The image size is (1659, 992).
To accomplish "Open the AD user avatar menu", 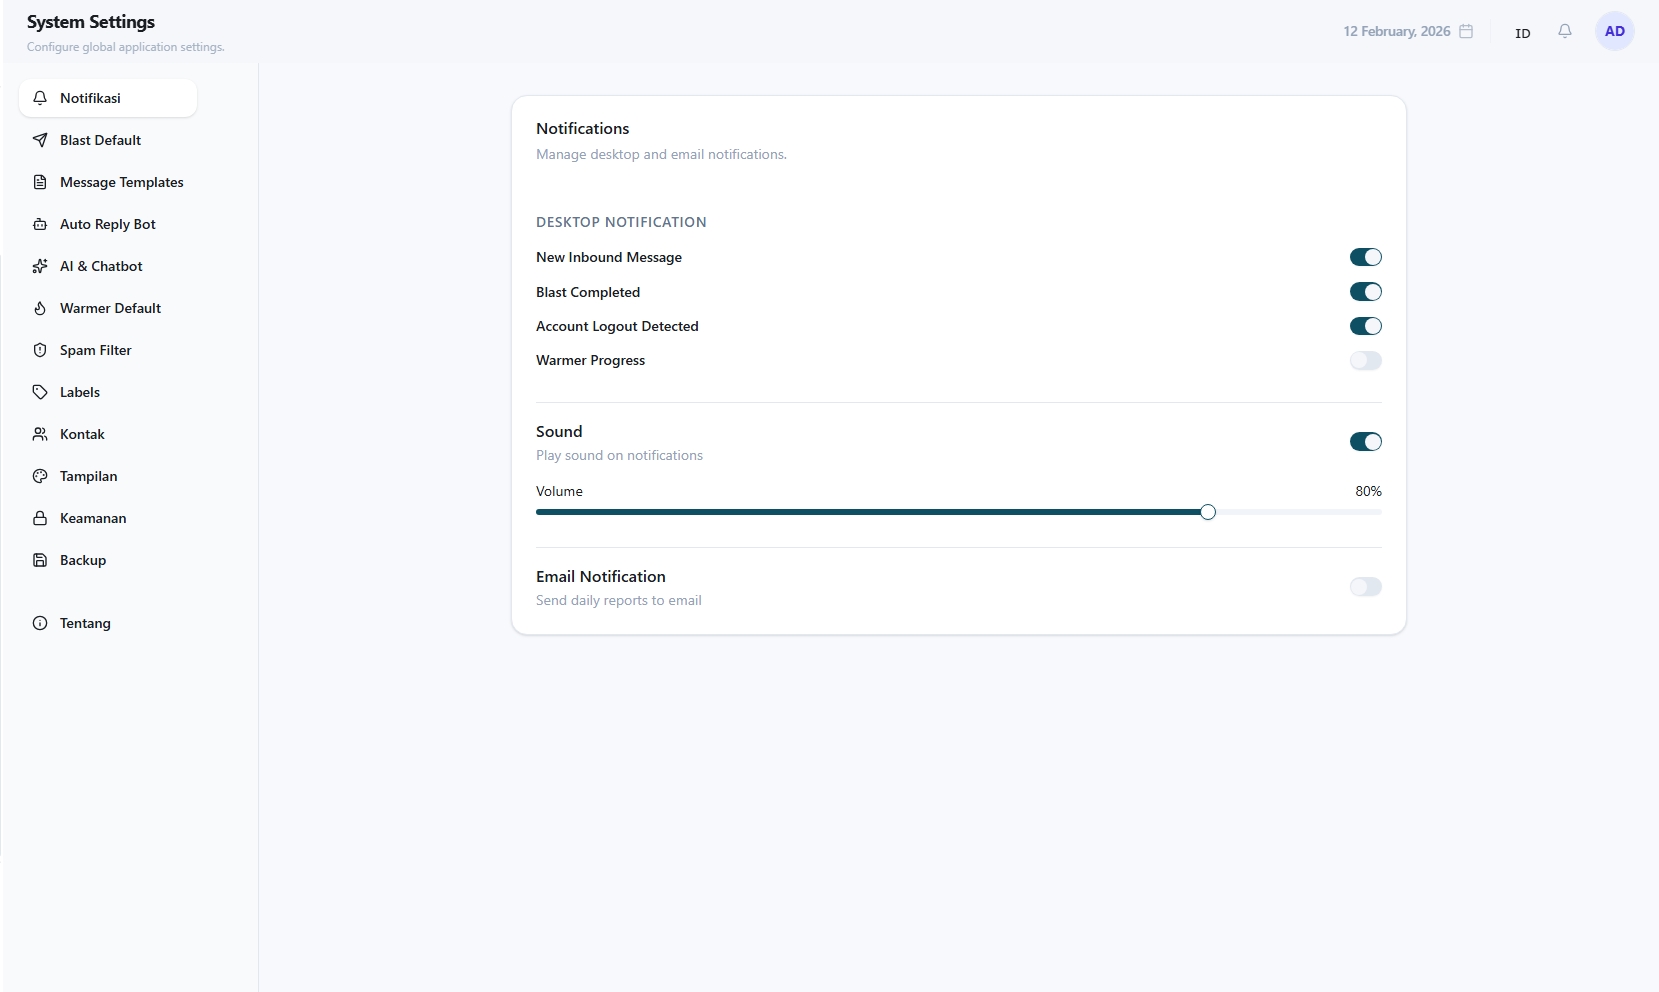I will tap(1614, 31).
